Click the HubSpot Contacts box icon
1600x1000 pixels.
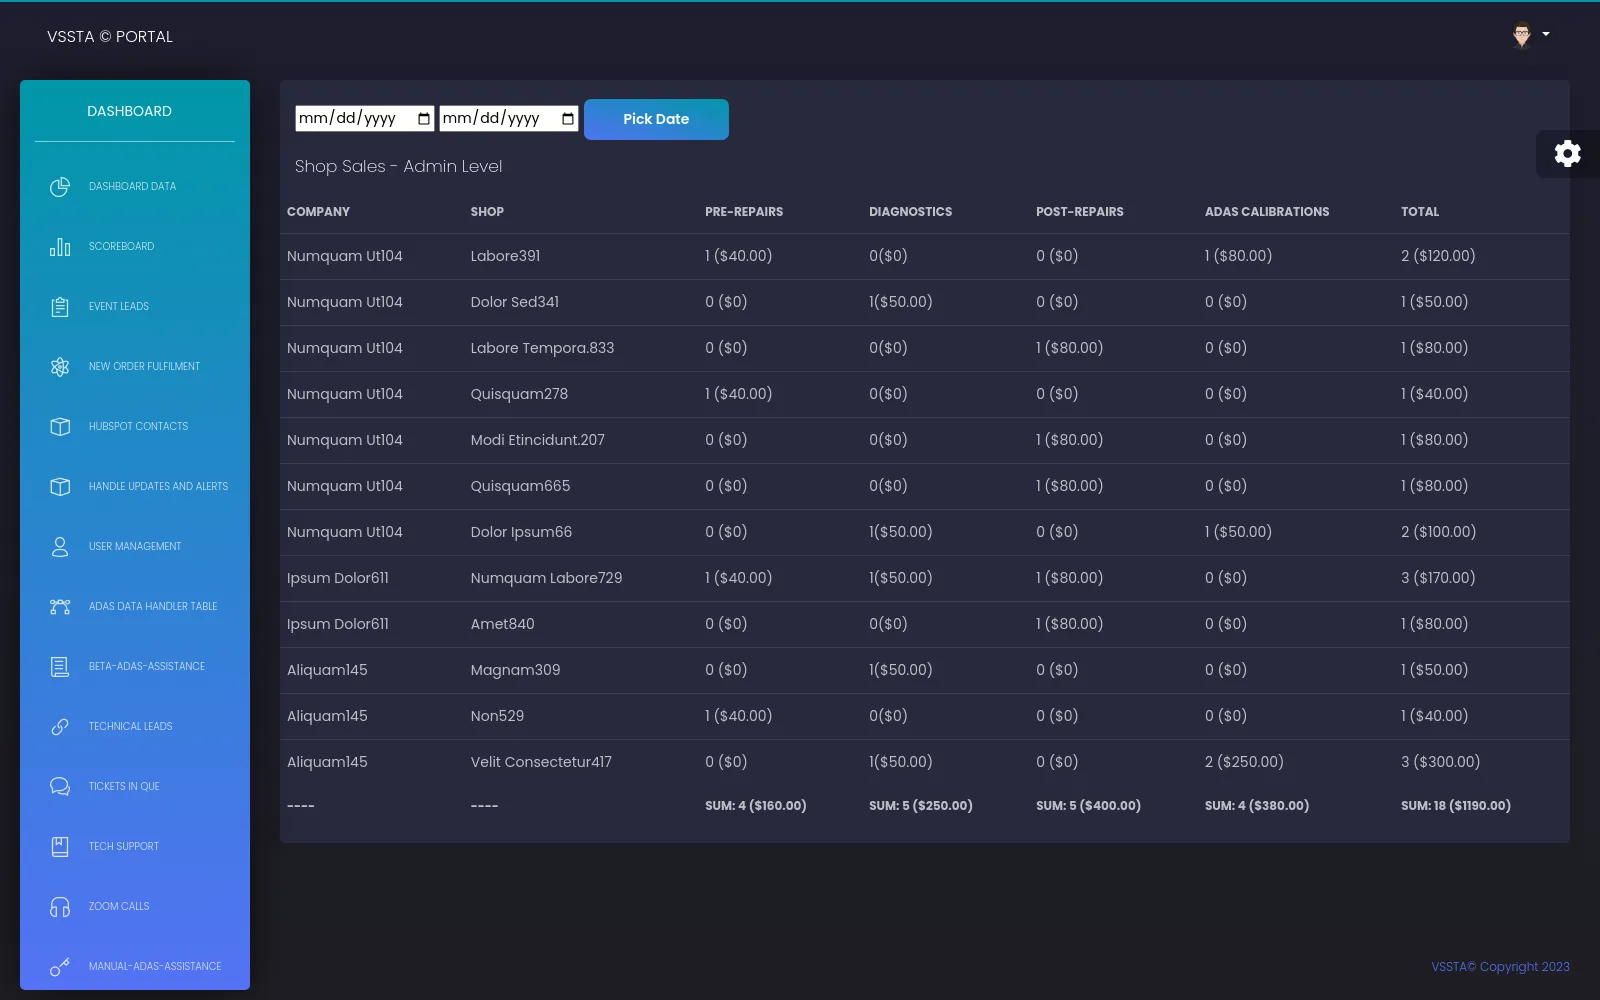(x=60, y=427)
